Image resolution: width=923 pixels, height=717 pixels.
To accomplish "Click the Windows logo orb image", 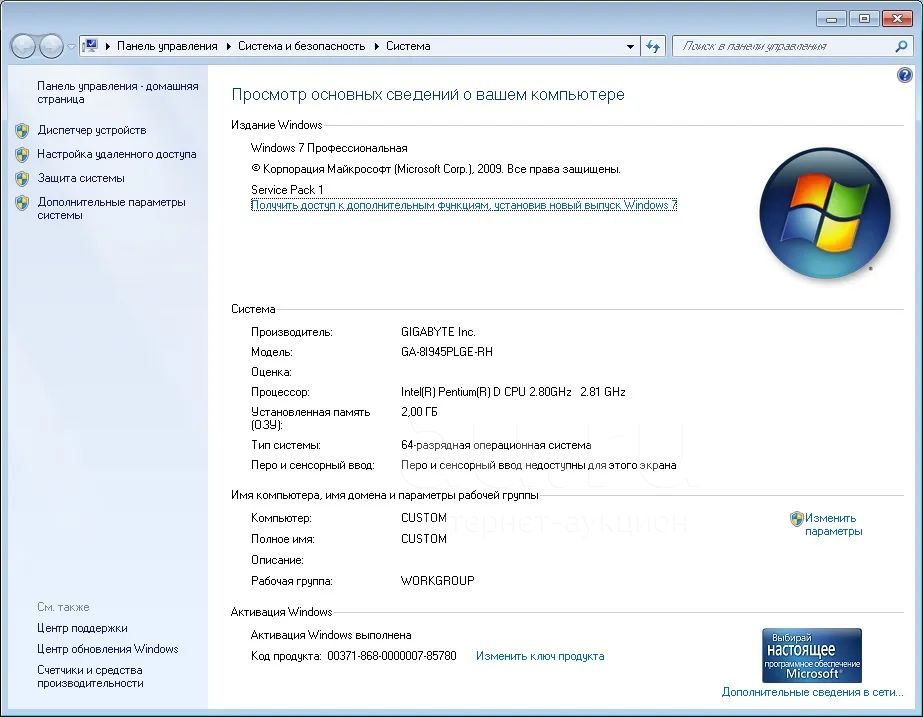I will [x=825, y=213].
